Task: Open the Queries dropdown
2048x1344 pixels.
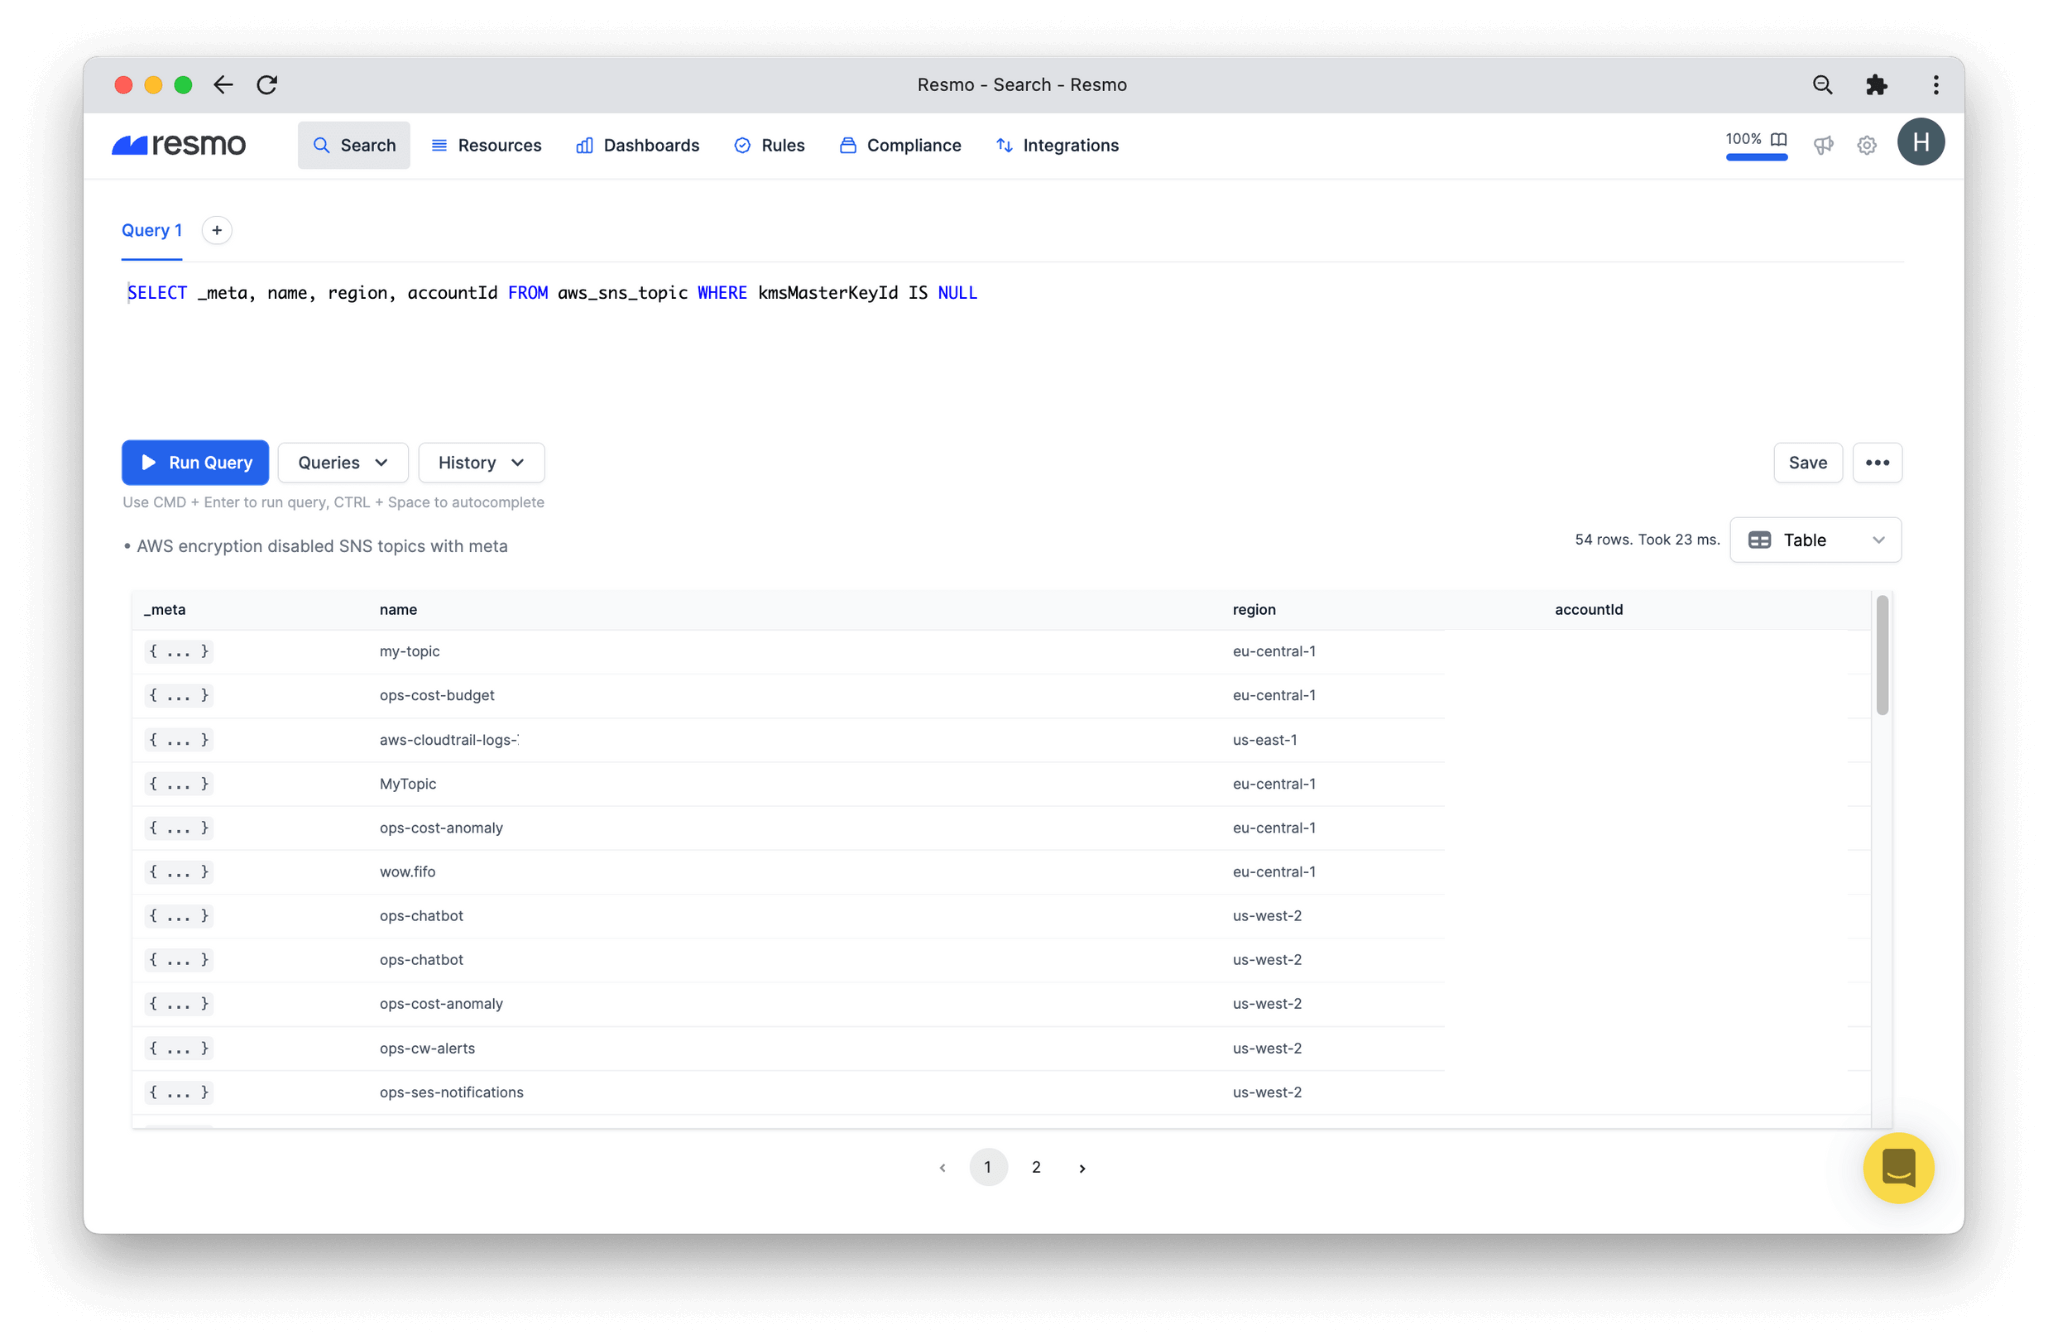Action: (343, 462)
